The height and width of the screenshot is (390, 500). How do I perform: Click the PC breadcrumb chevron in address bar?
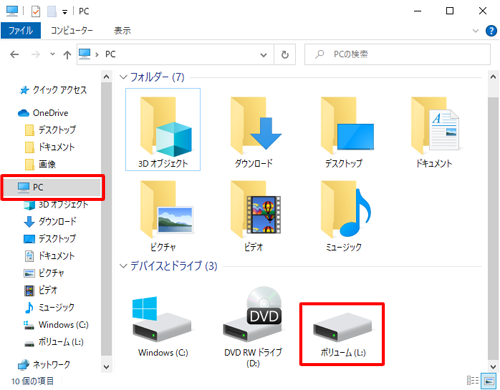pos(97,55)
